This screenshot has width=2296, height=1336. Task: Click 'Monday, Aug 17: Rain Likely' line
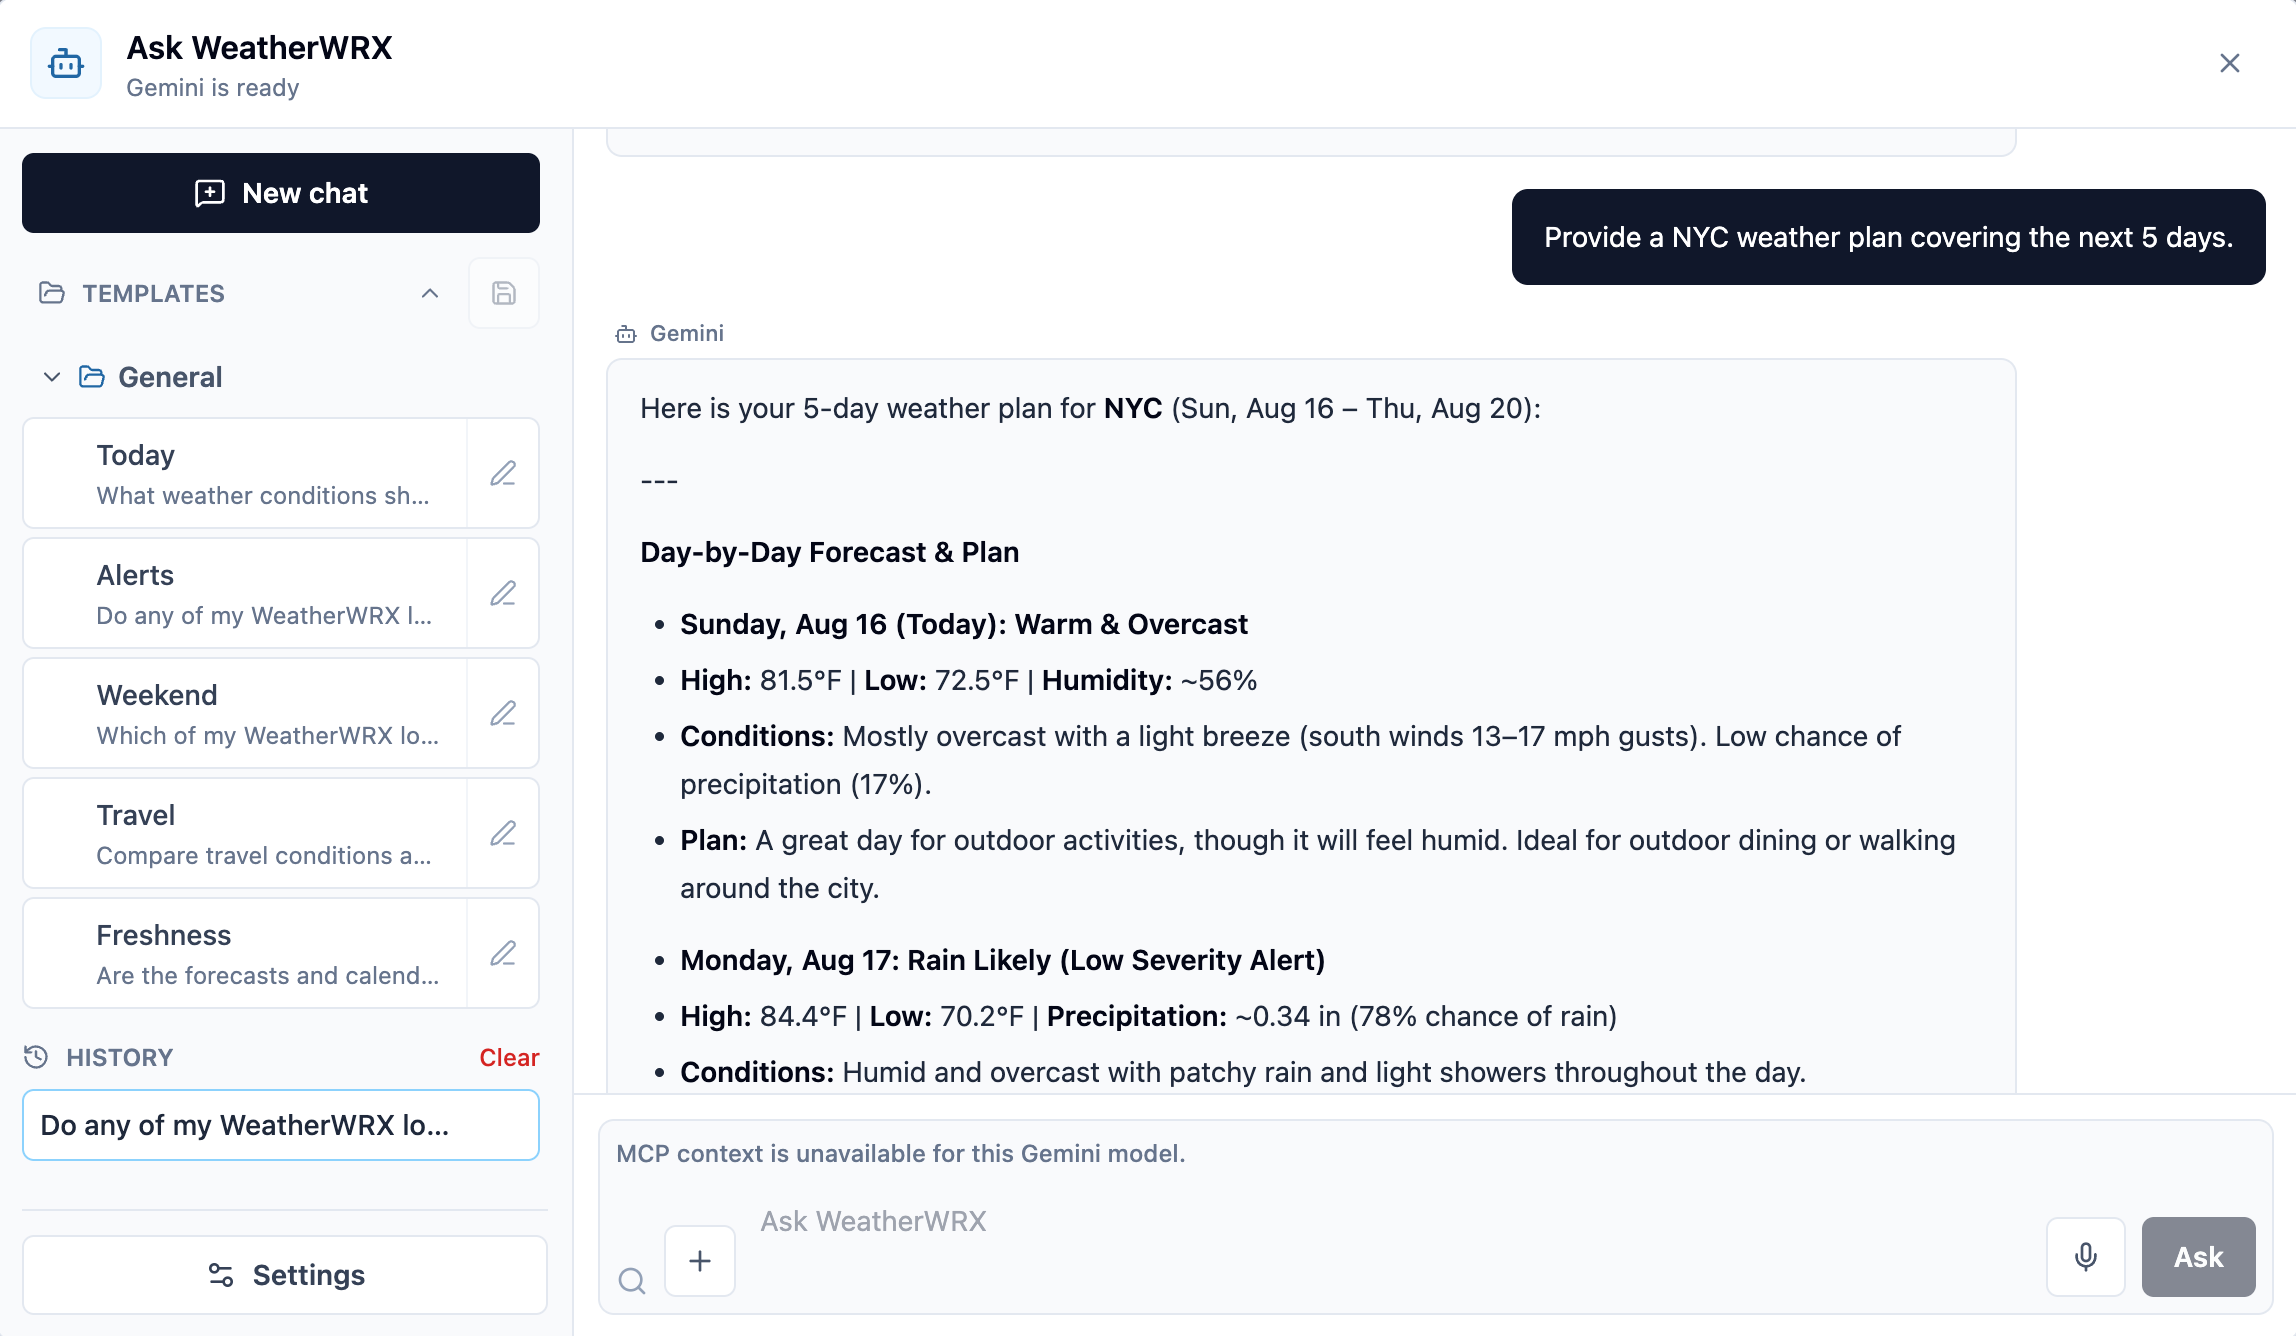(x=1003, y=960)
